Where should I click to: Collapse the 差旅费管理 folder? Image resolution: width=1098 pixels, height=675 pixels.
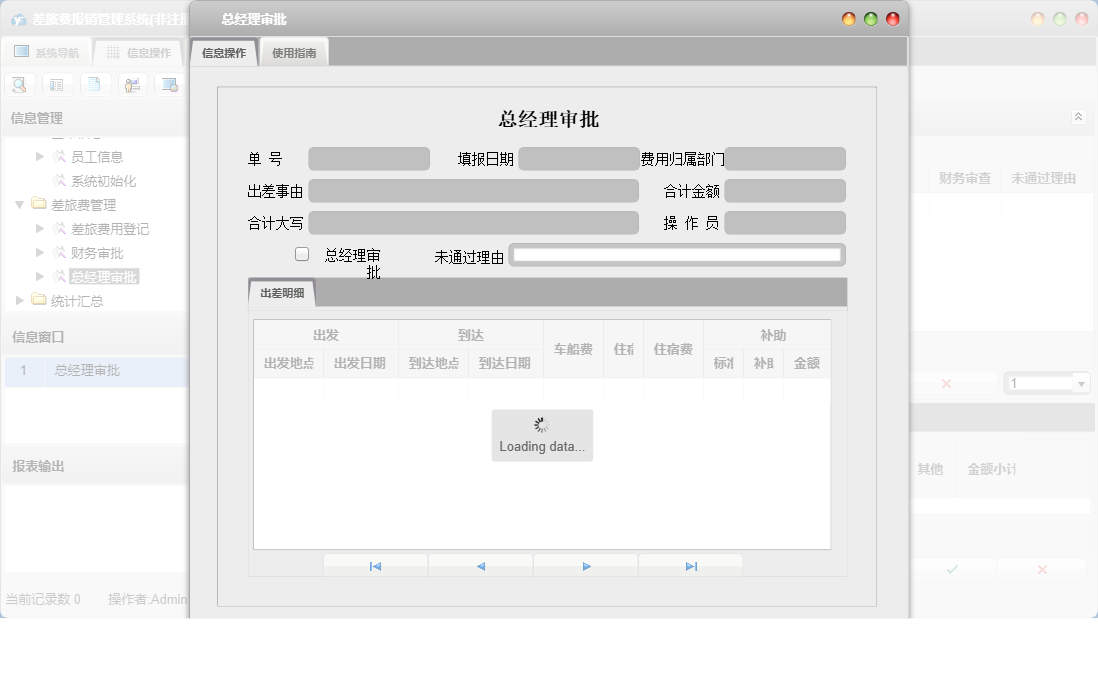[22, 205]
